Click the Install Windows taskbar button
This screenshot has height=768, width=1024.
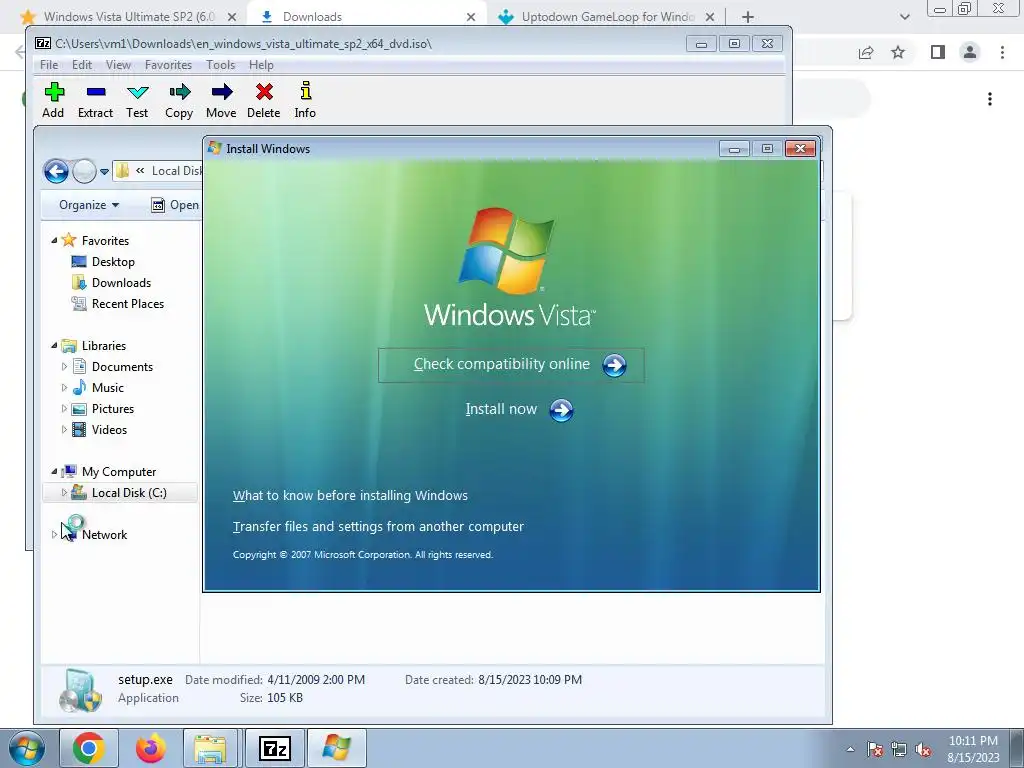coord(336,748)
